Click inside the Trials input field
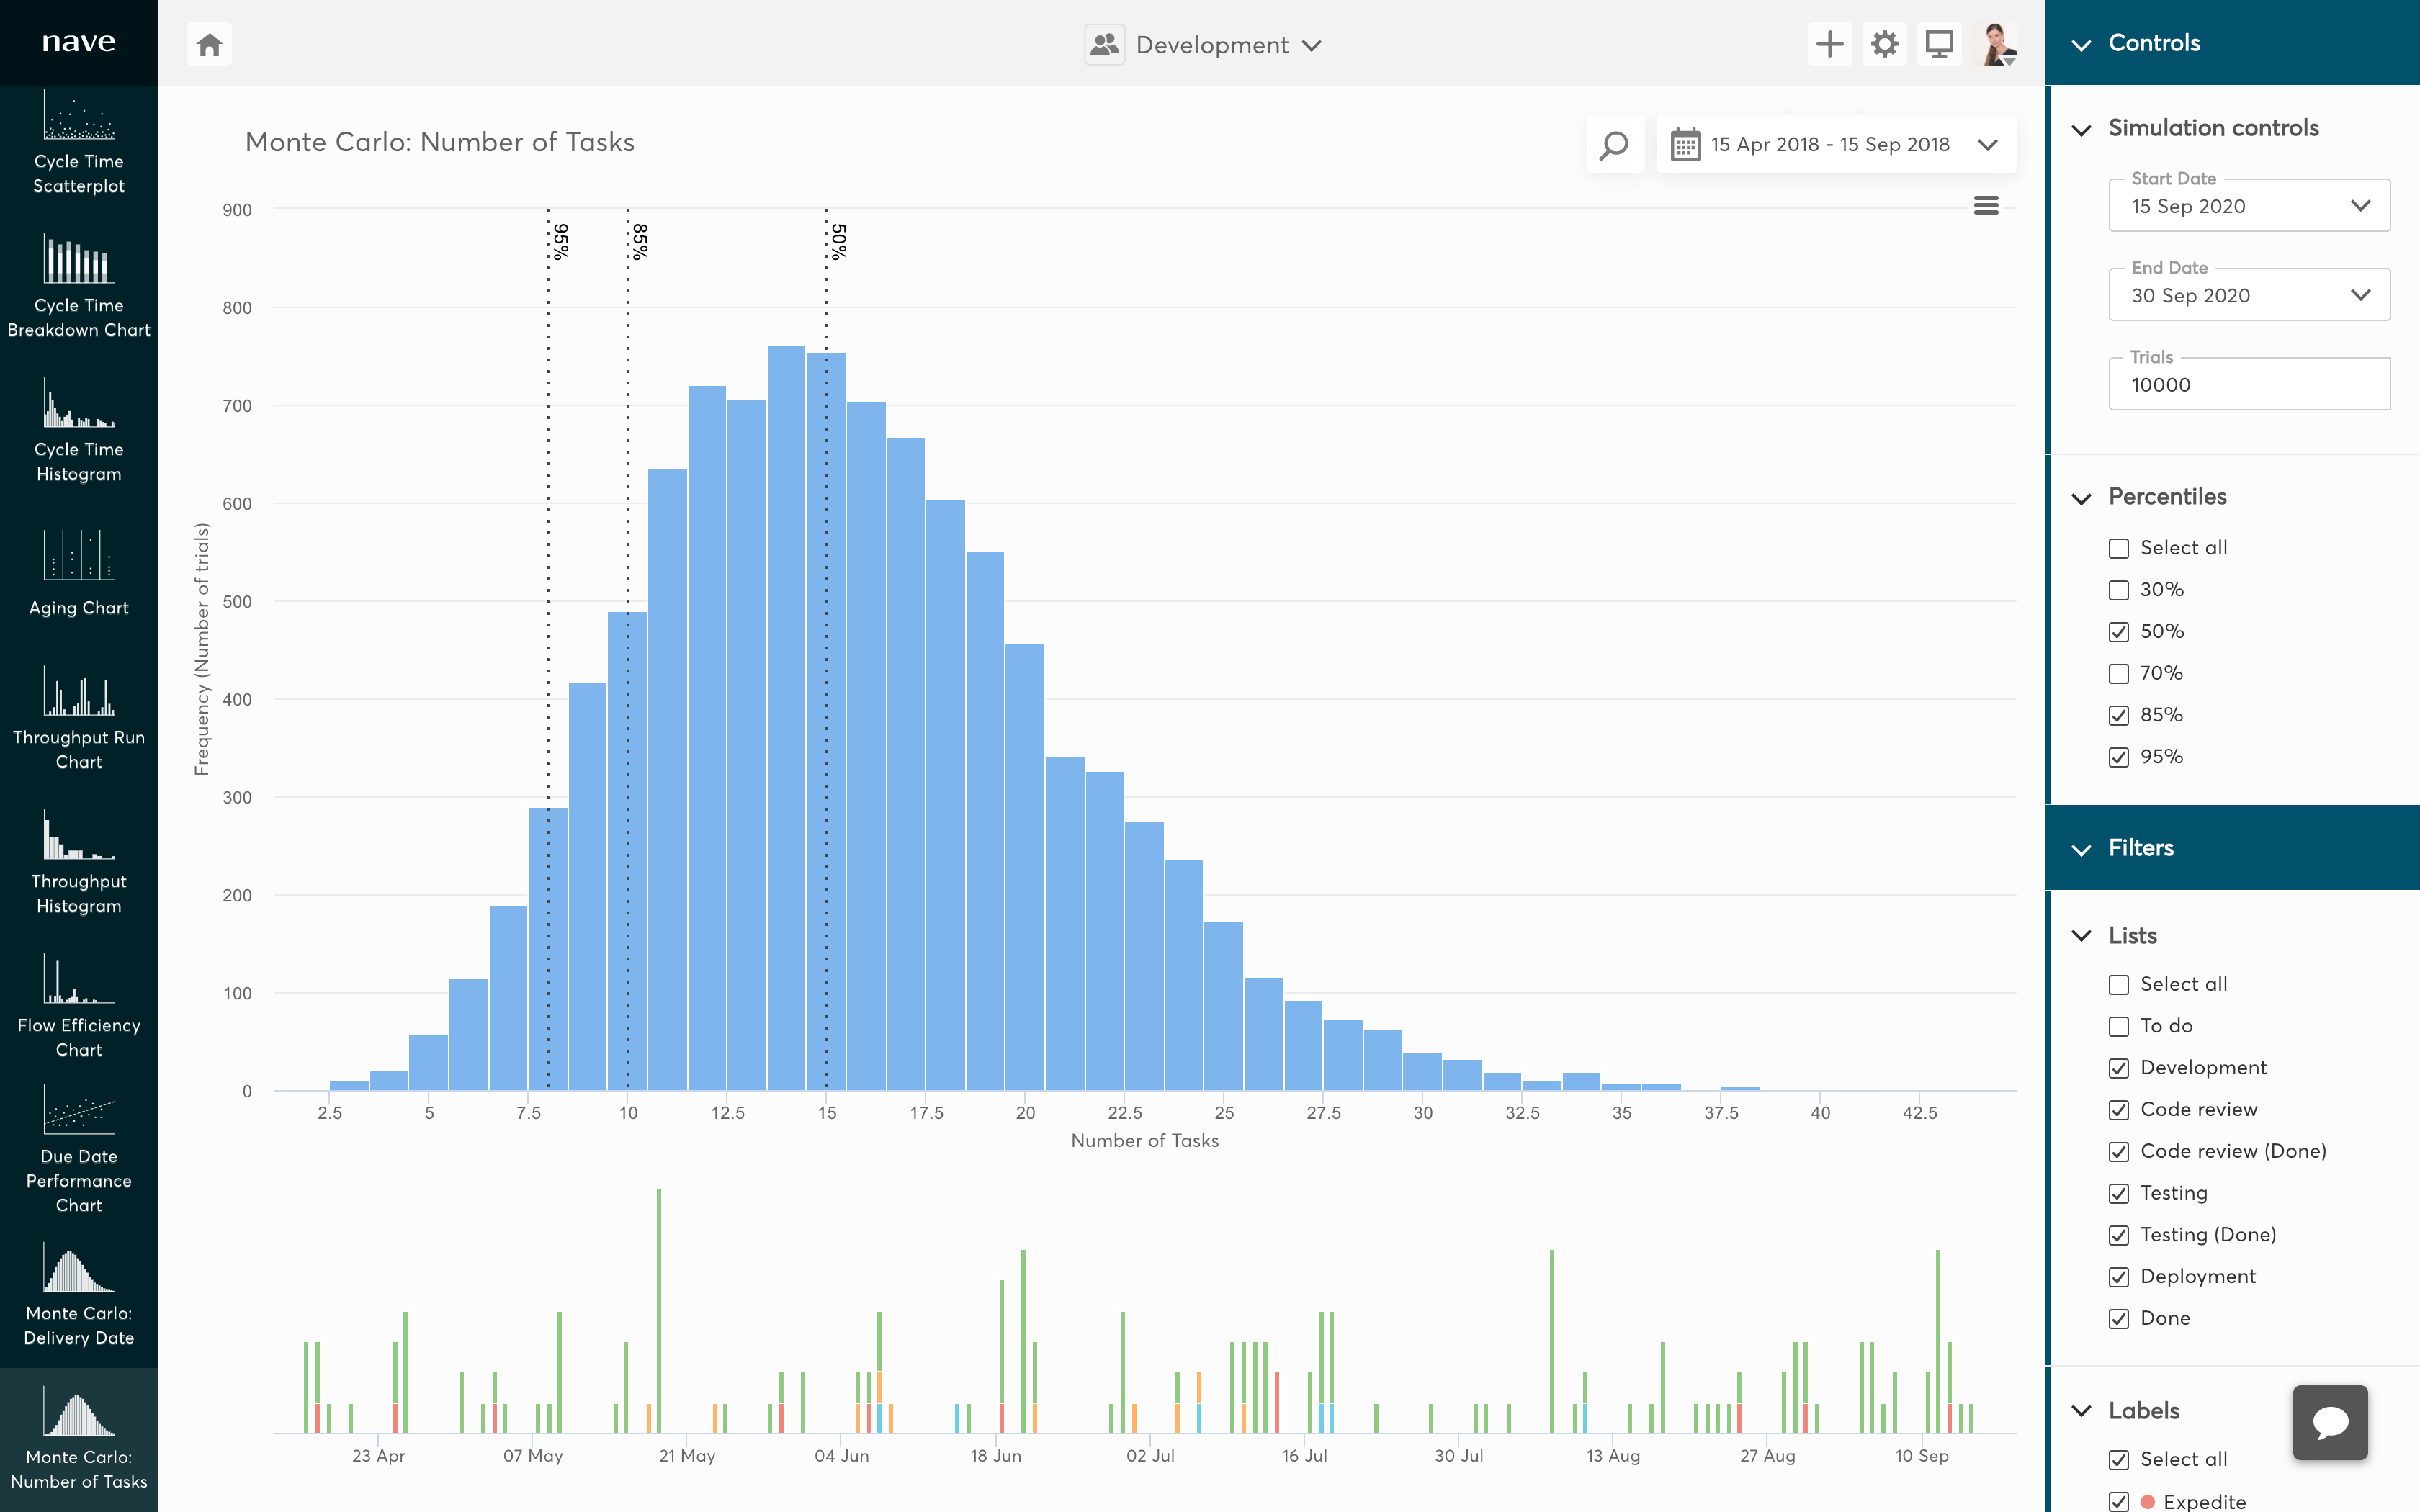Viewport: 2420px width, 1512px height. click(x=2248, y=384)
